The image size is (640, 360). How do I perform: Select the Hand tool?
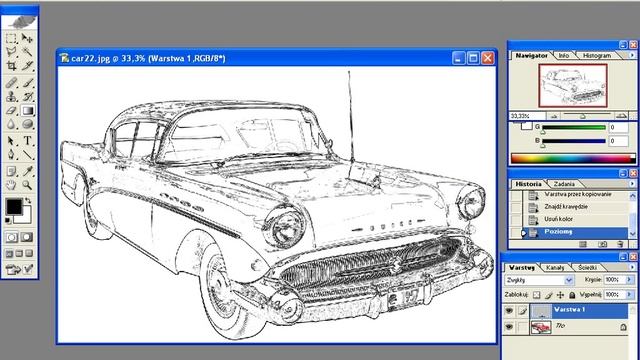click(x=11, y=185)
